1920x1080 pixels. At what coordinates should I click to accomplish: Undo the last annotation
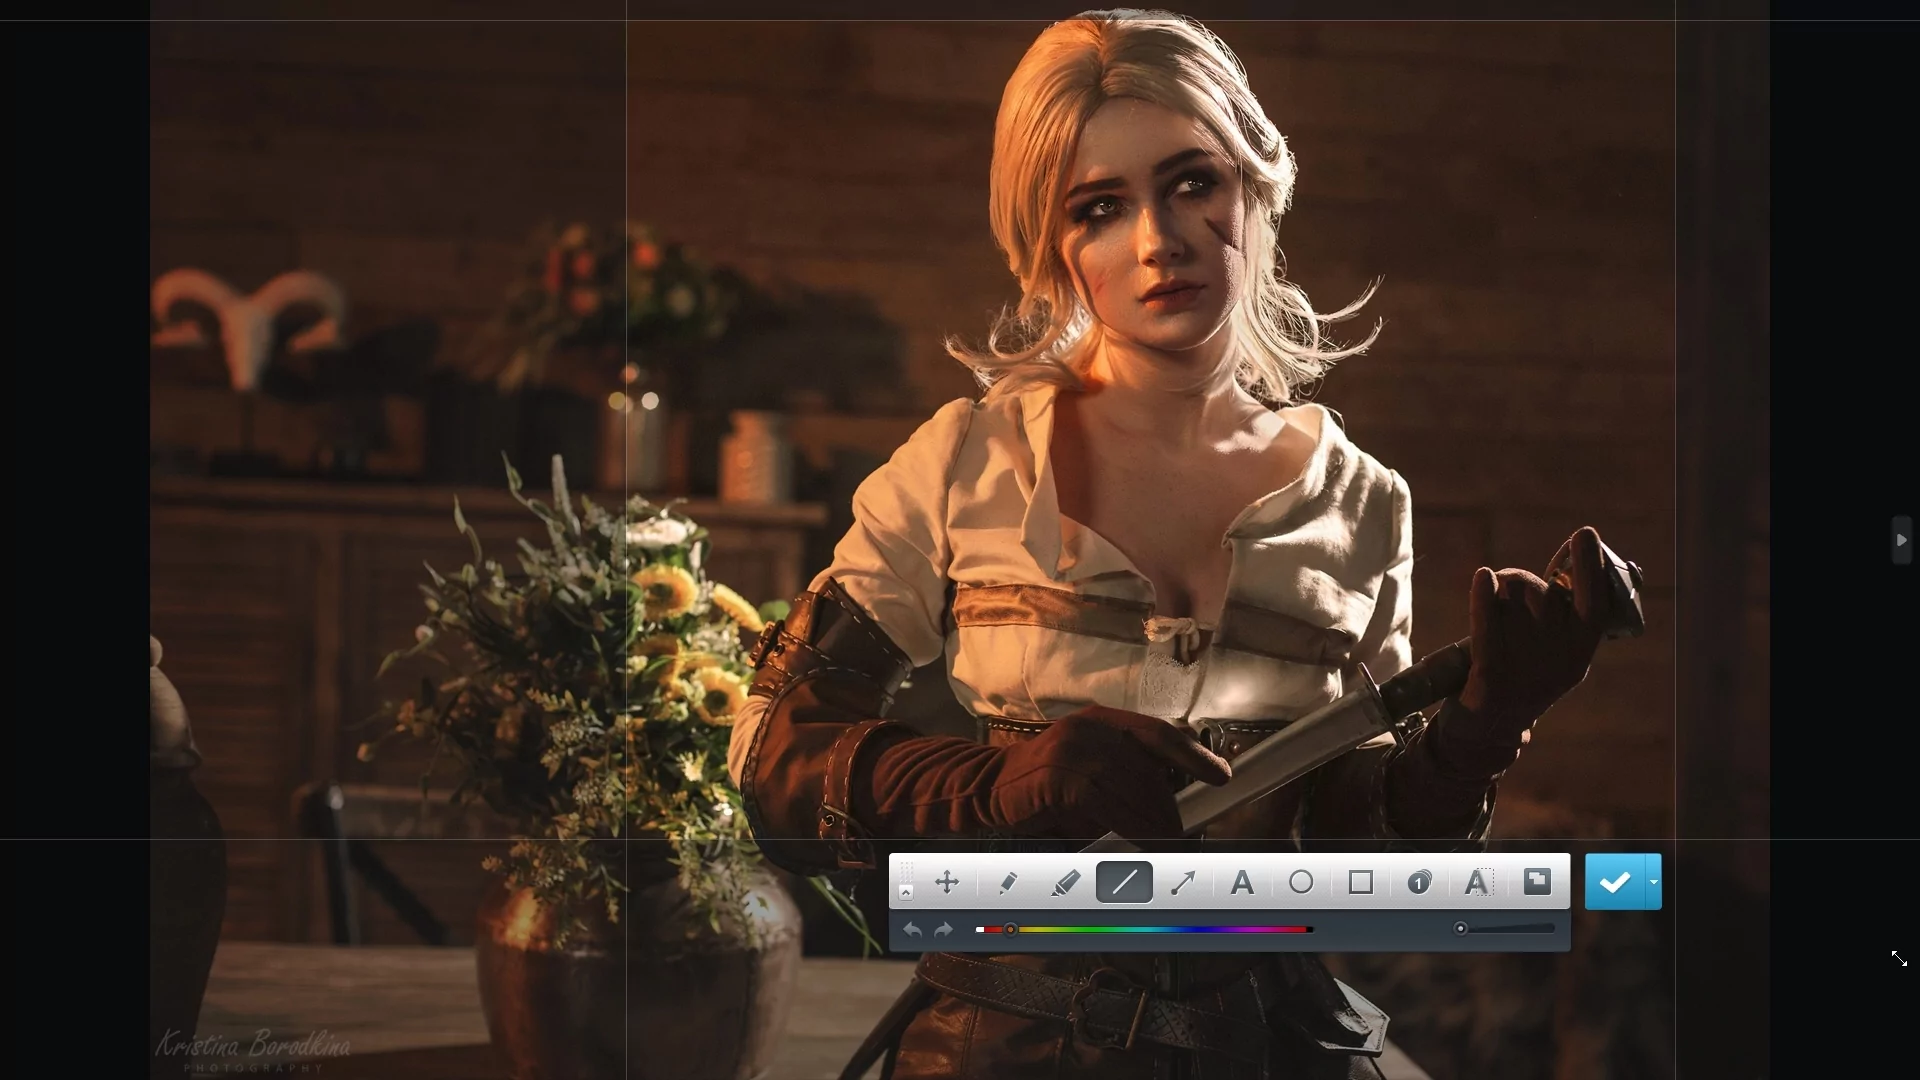(x=912, y=930)
